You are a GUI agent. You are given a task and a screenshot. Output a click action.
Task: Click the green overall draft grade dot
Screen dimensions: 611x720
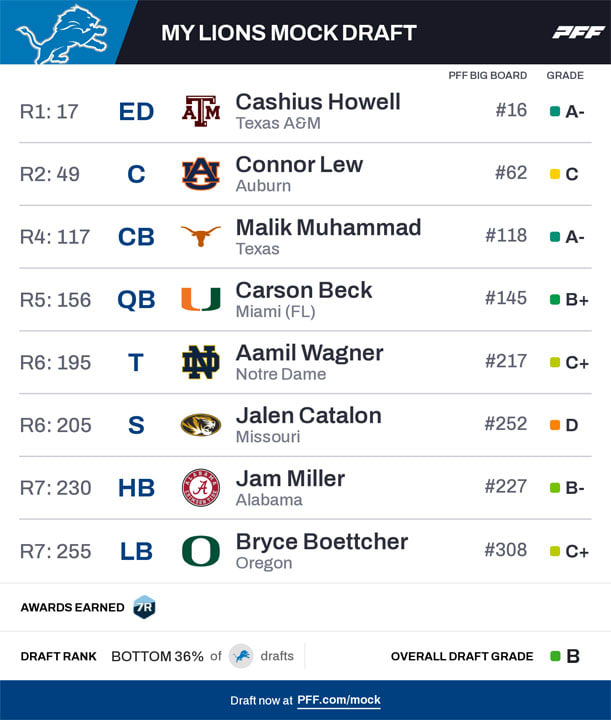[x=555, y=656]
